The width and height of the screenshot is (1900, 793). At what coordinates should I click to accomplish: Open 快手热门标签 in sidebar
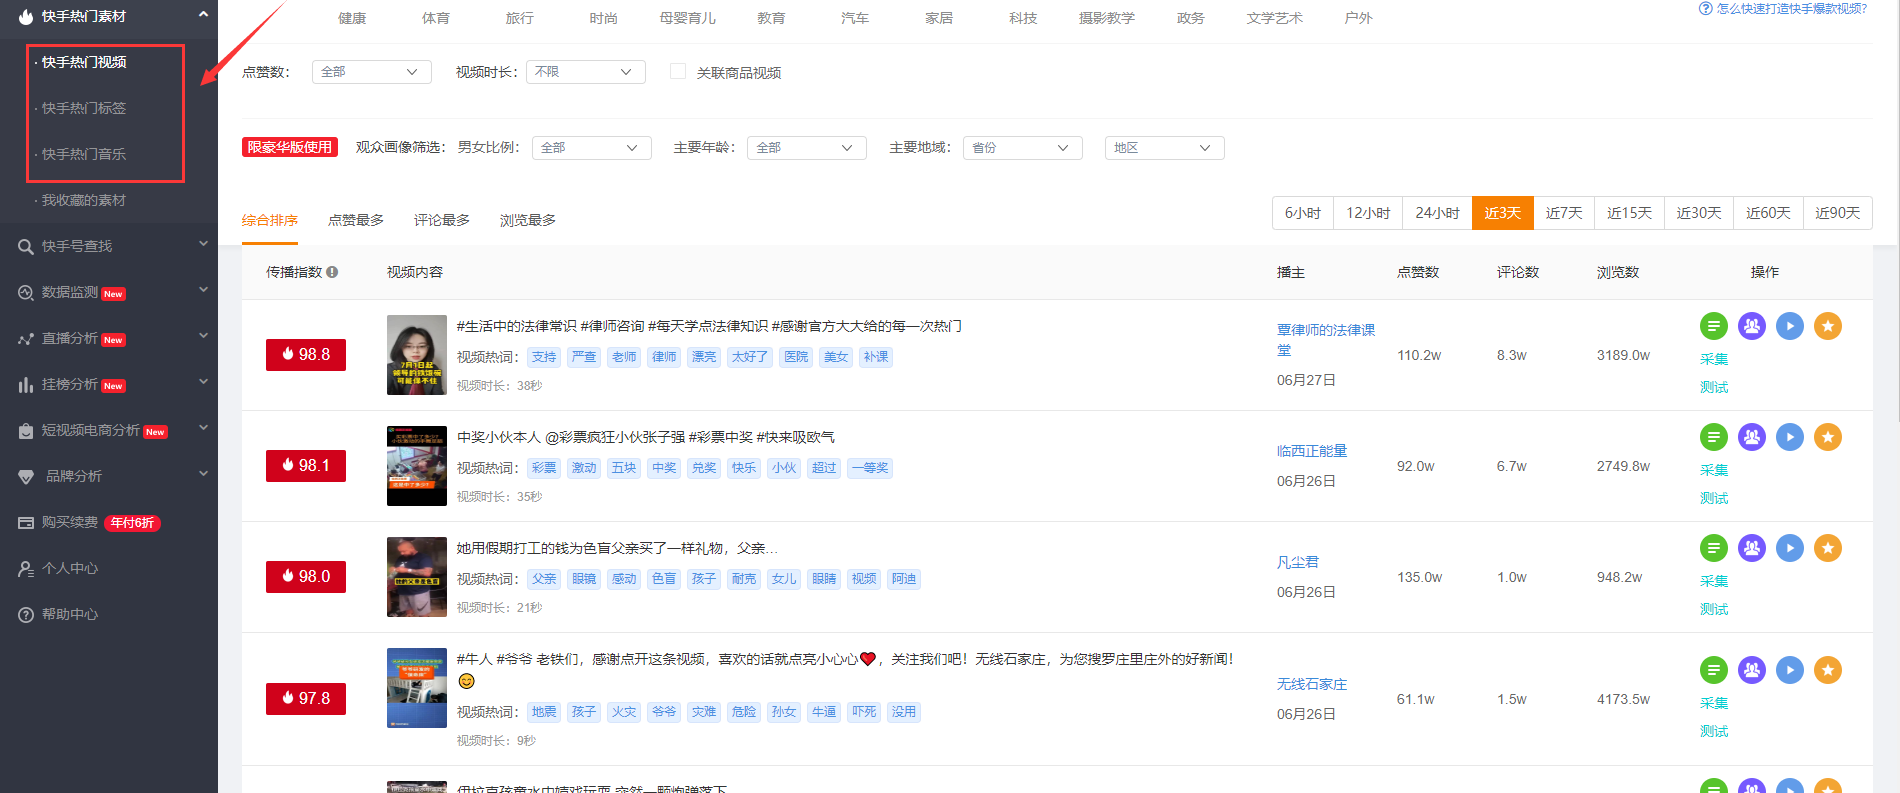(84, 108)
